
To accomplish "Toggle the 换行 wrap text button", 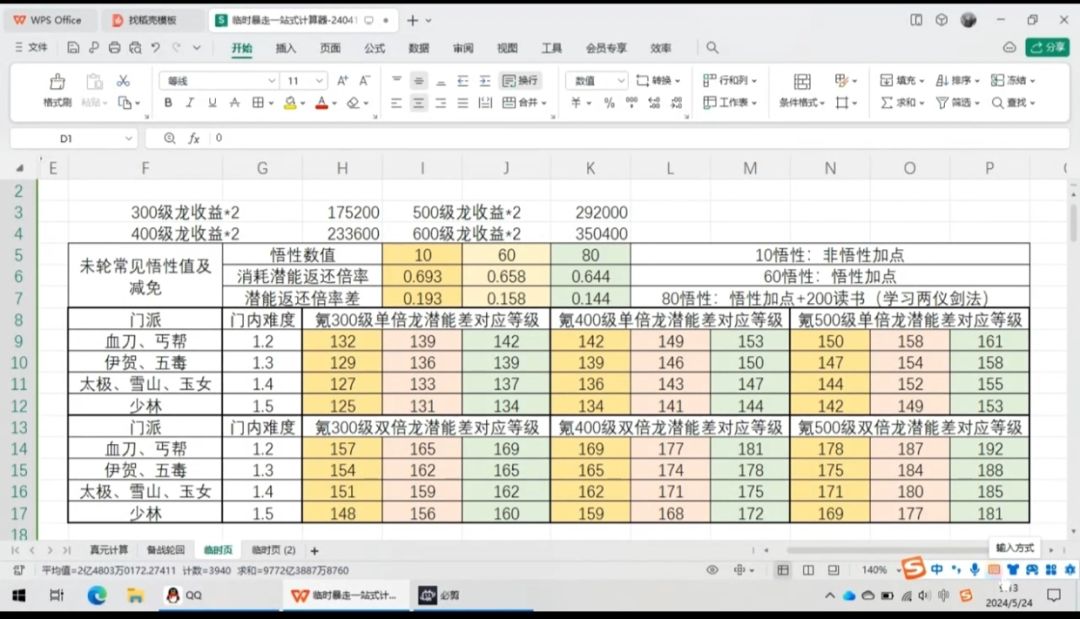I will pyautogui.click(x=520, y=81).
